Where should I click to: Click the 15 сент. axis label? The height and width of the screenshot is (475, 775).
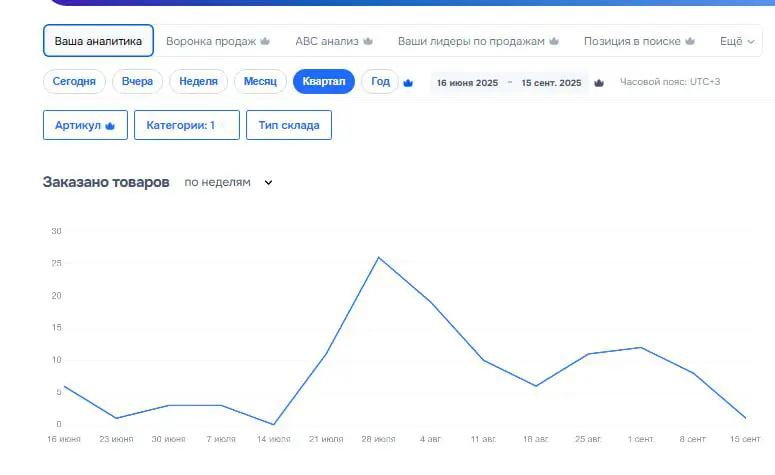point(745,439)
